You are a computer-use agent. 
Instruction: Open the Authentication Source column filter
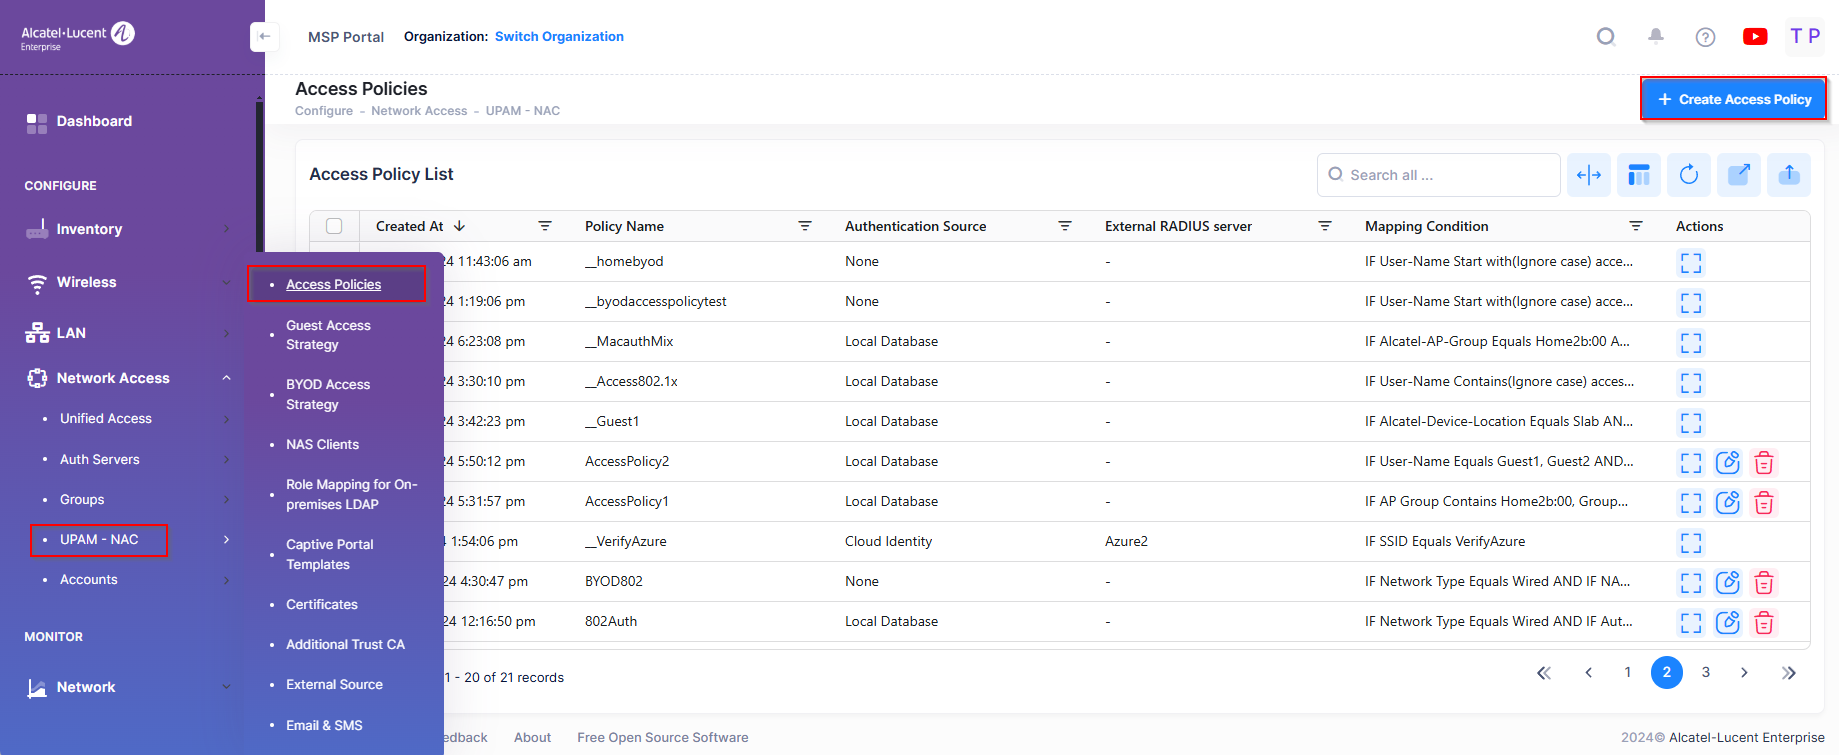(1064, 226)
